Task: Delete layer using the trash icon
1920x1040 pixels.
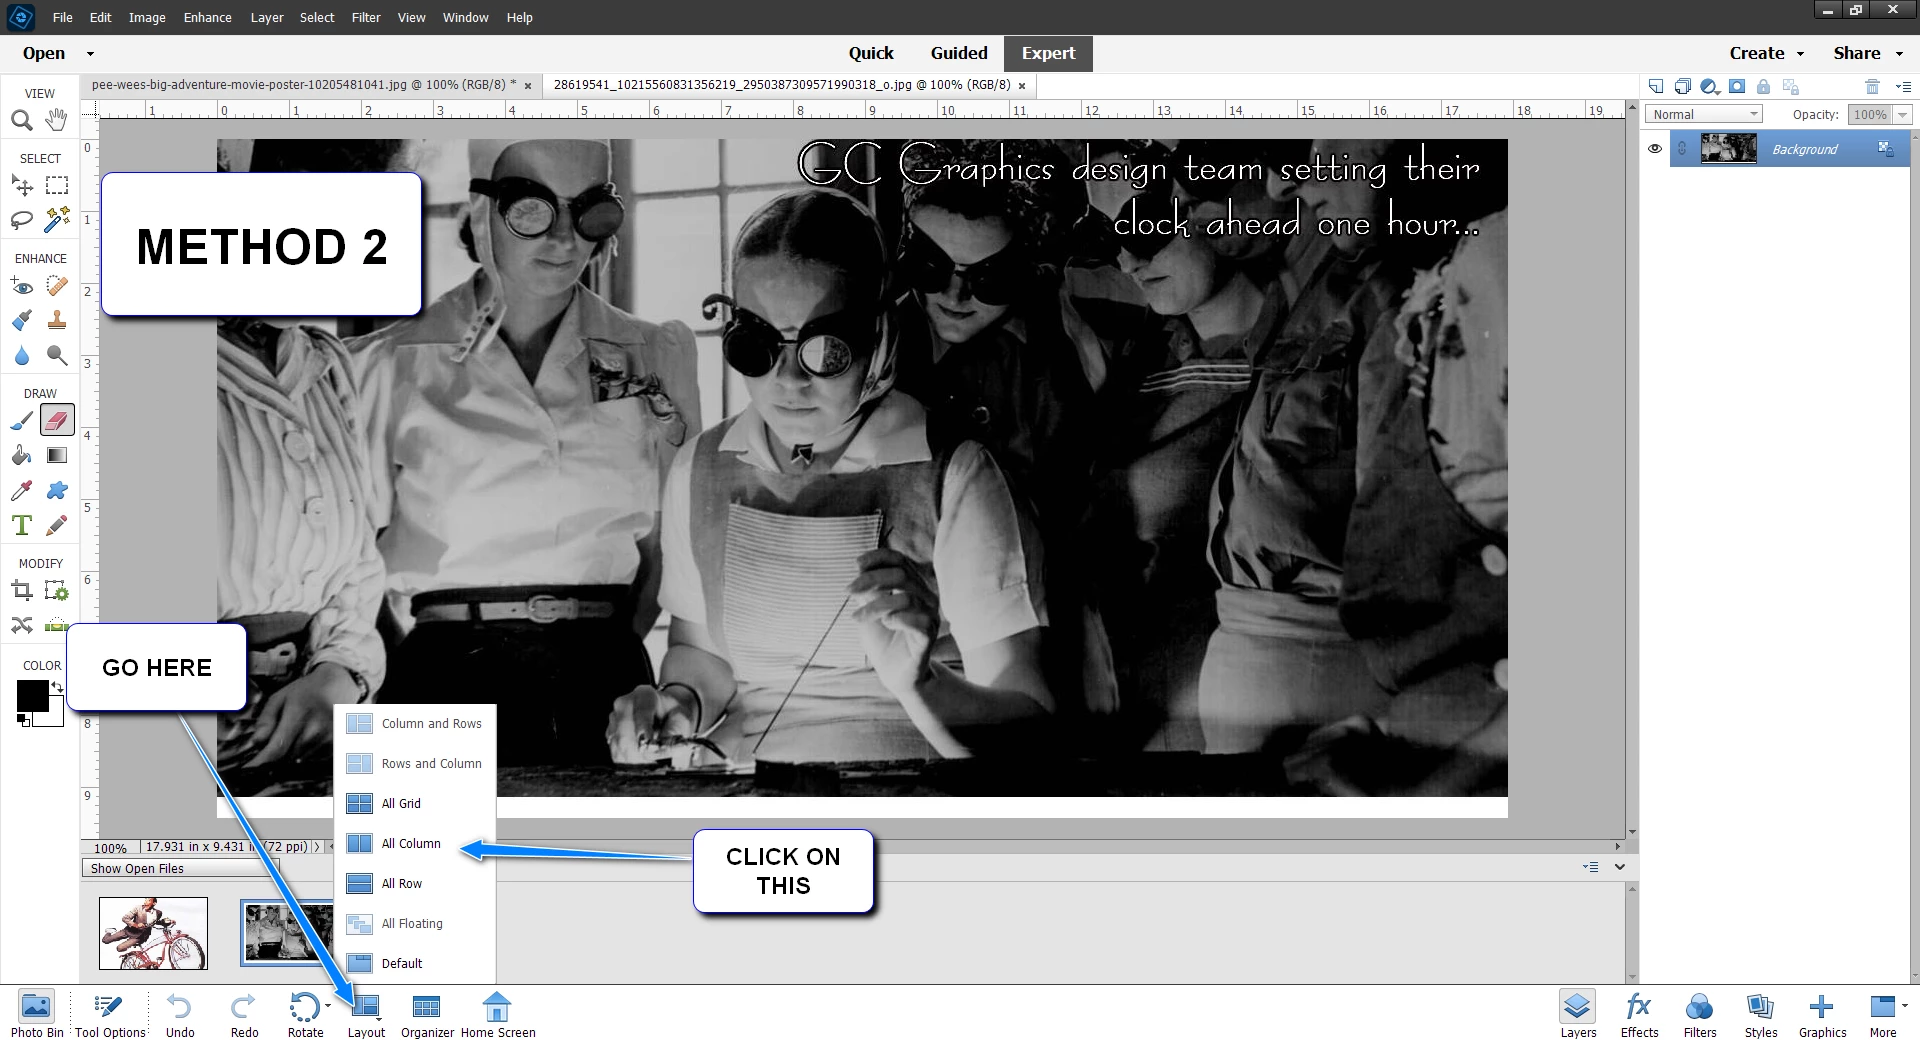Action: pyautogui.click(x=1873, y=87)
